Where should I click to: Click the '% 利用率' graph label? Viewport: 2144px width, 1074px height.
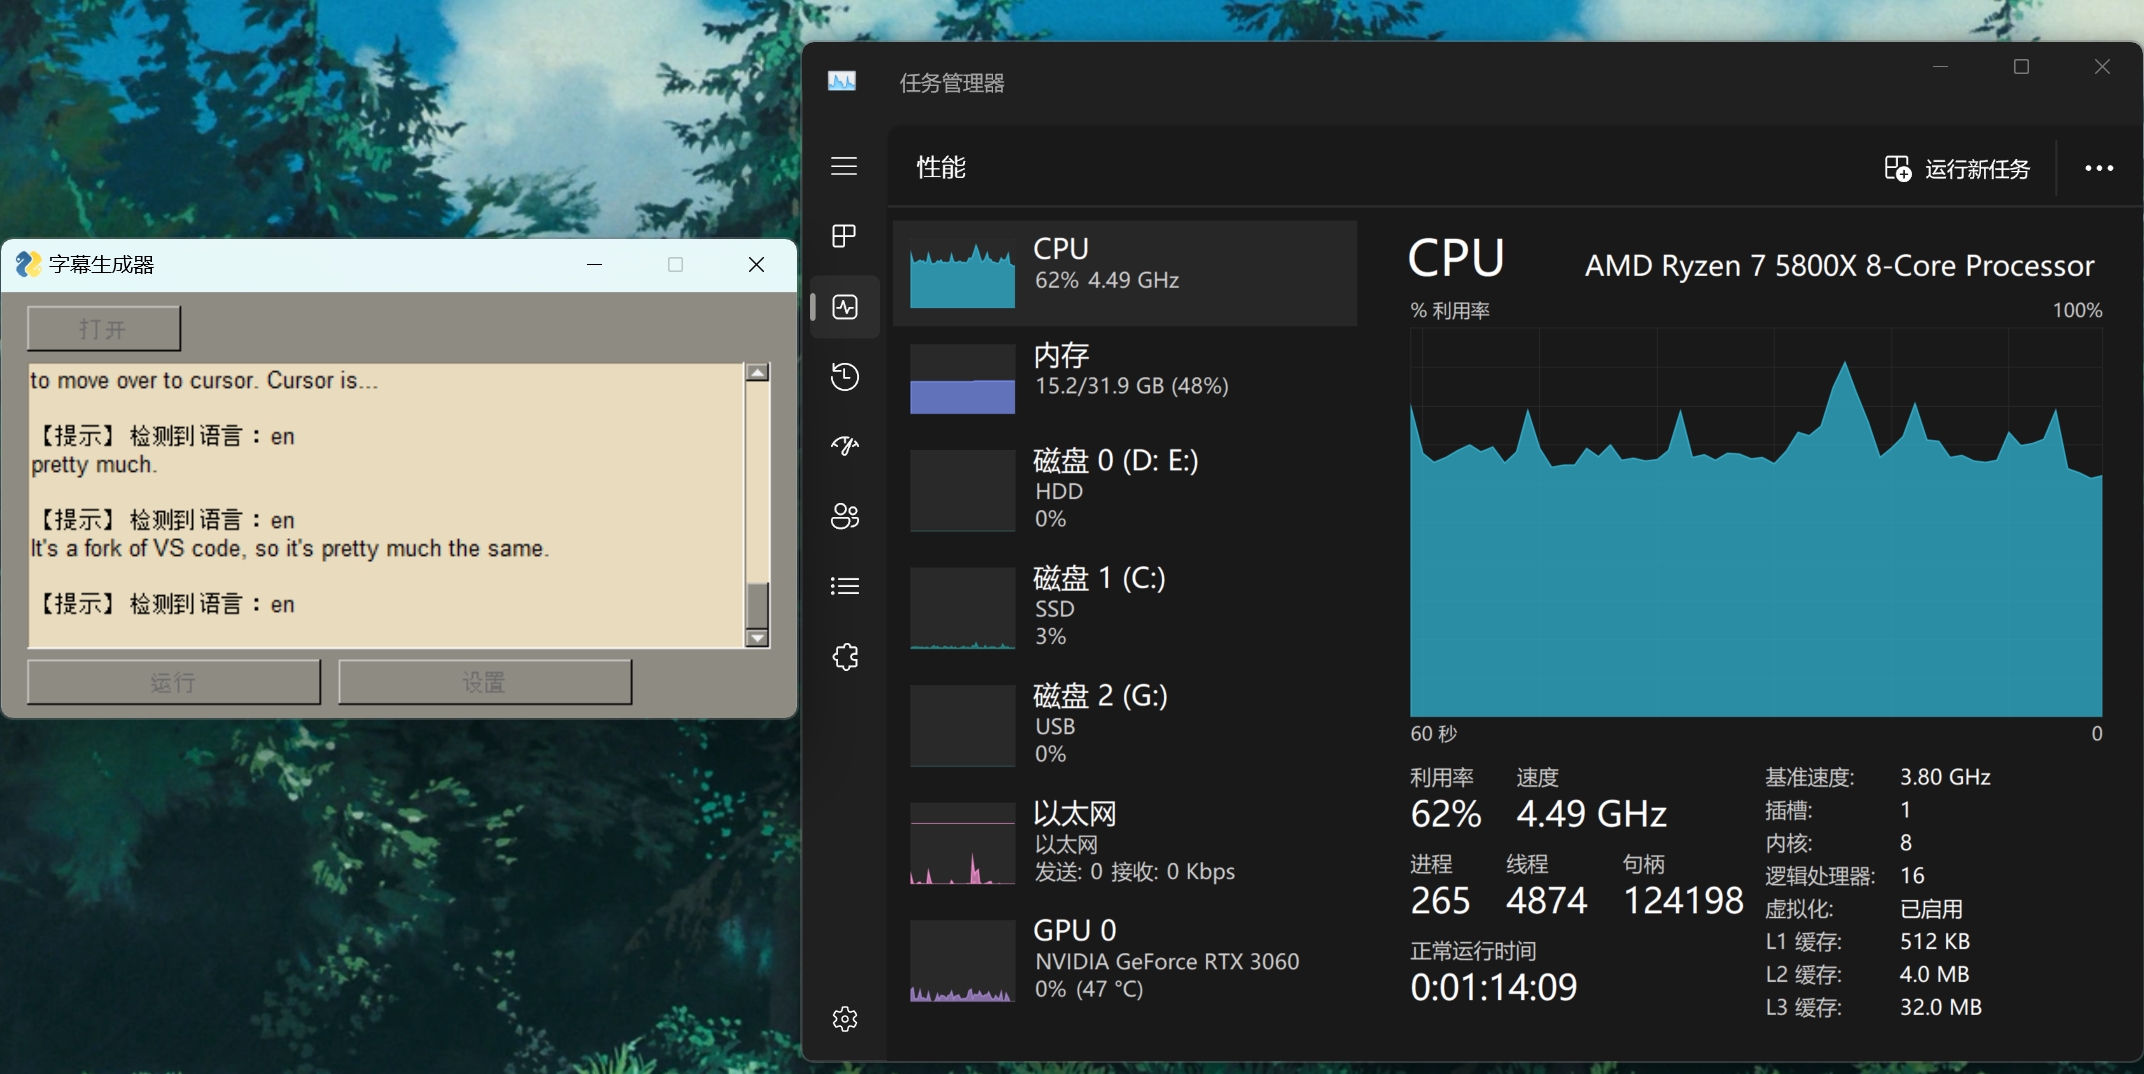pyautogui.click(x=1450, y=311)
